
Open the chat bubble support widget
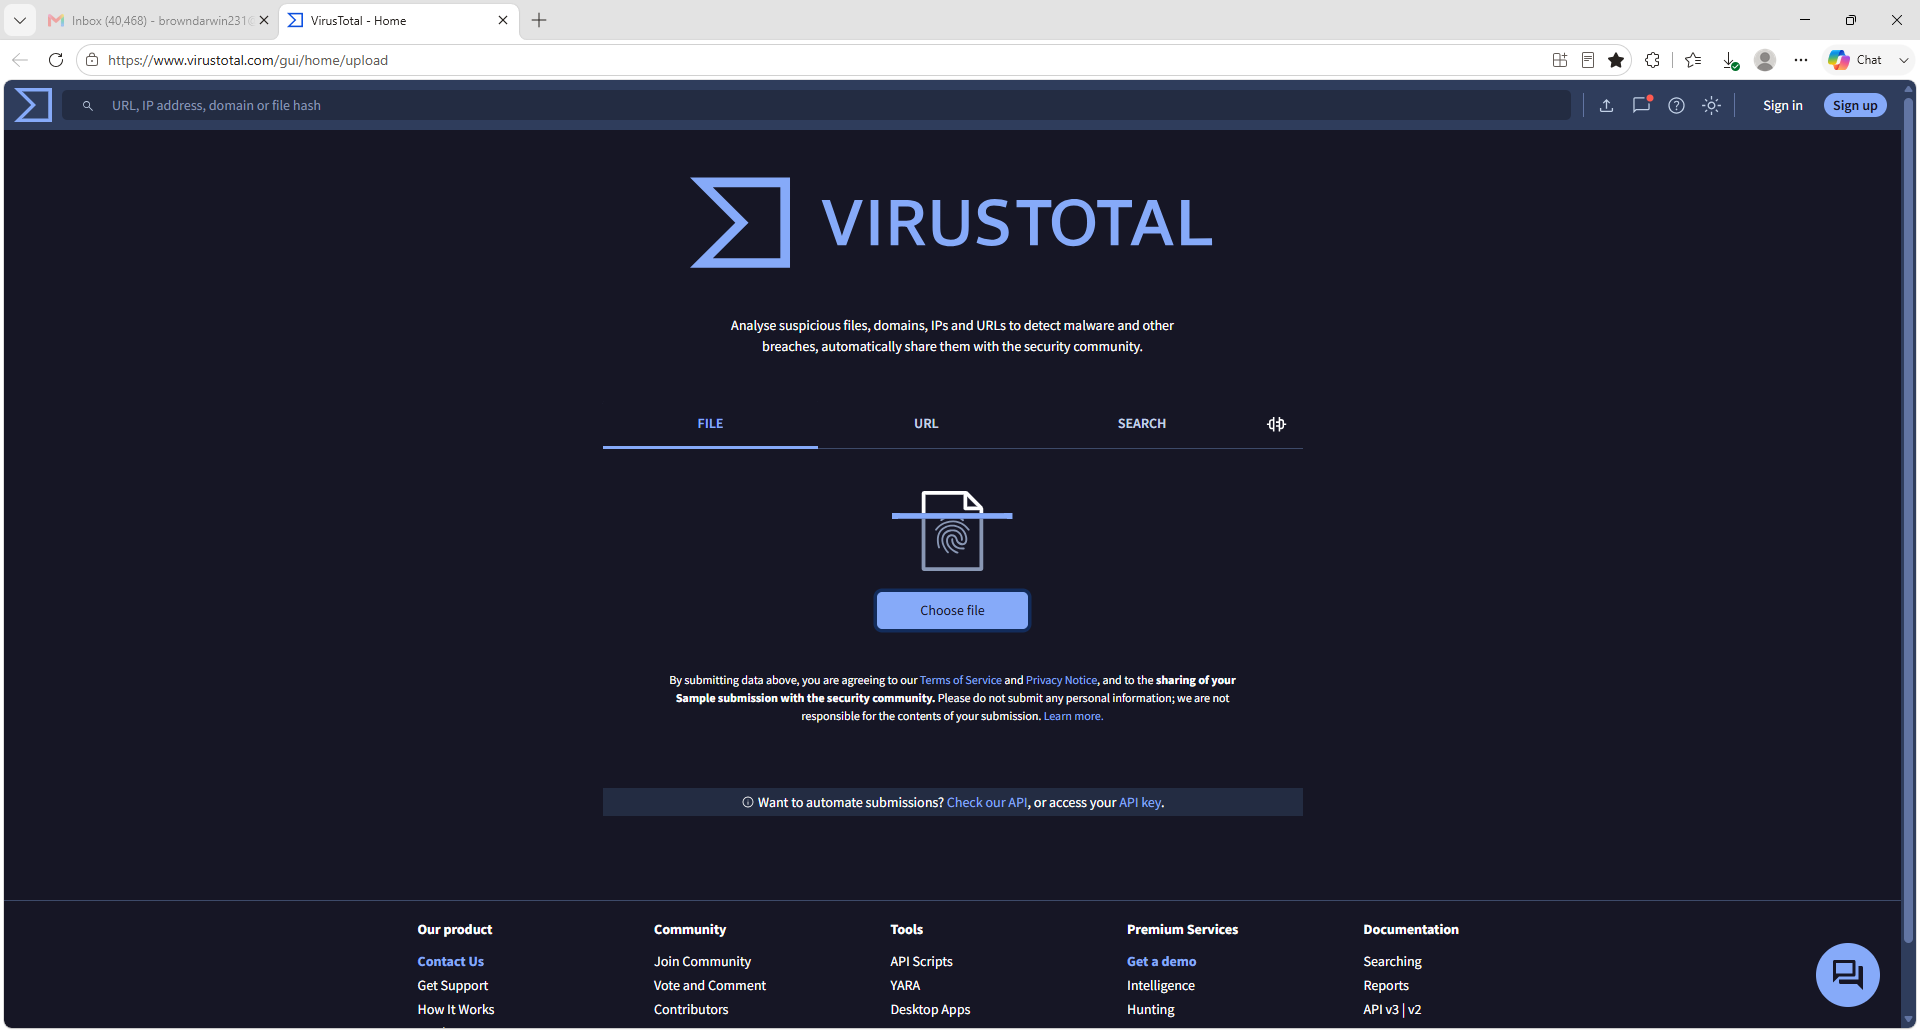(1847, 974)
